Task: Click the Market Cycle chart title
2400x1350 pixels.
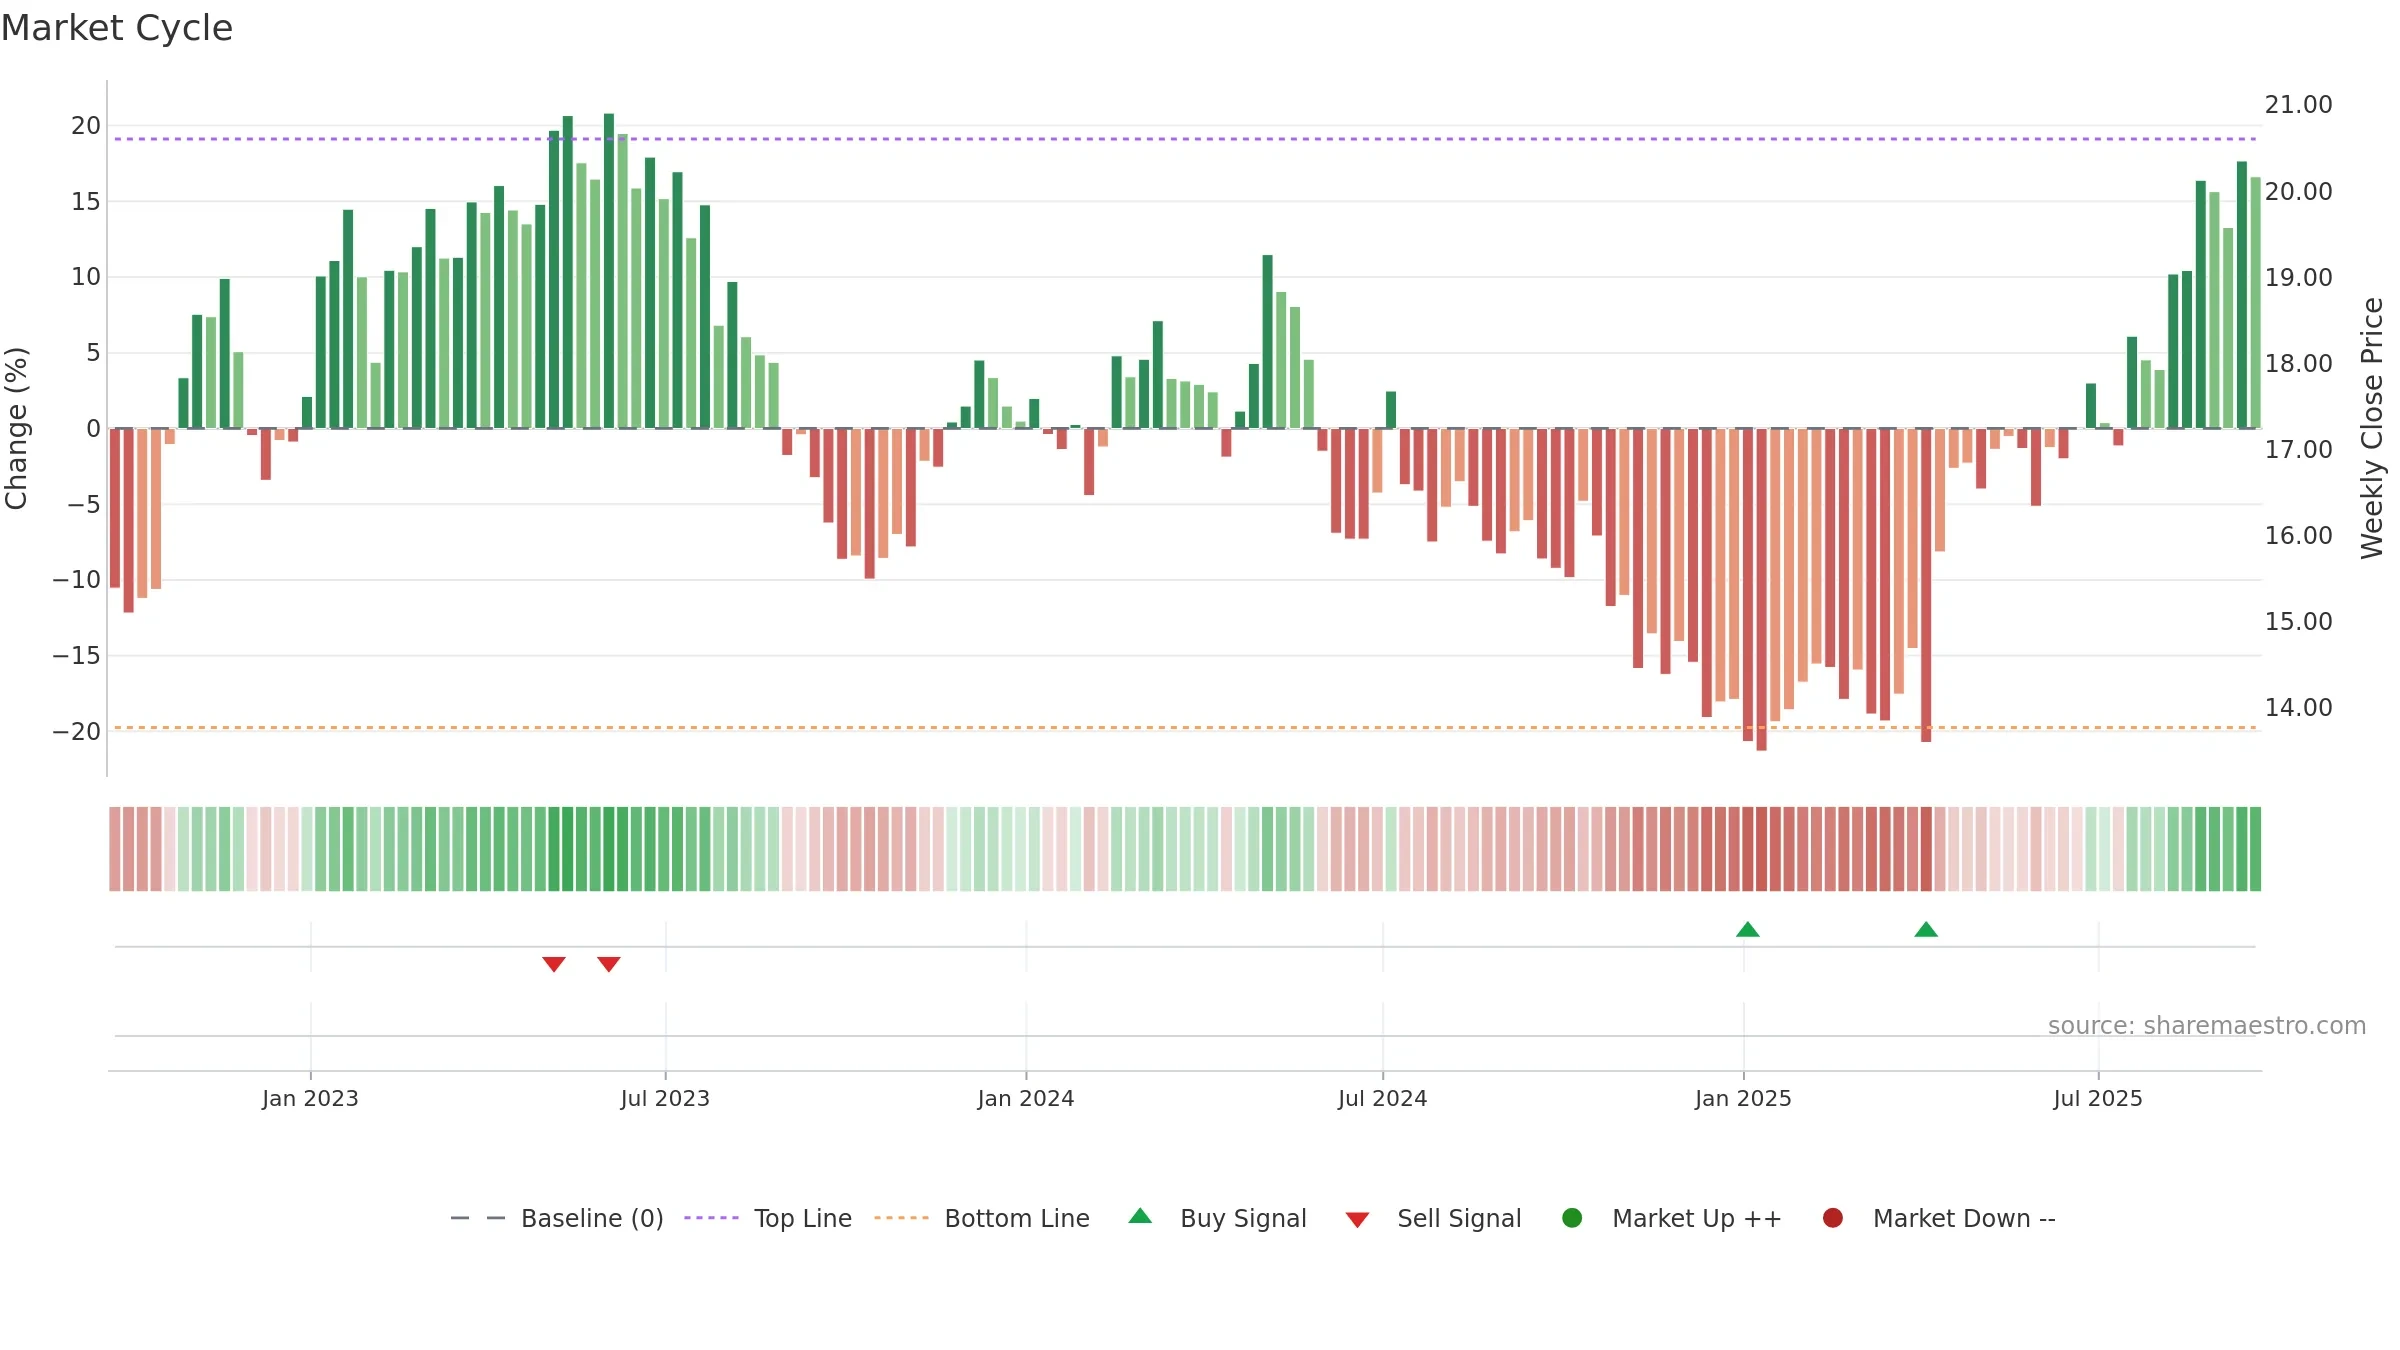Action: tap(117, 28)
